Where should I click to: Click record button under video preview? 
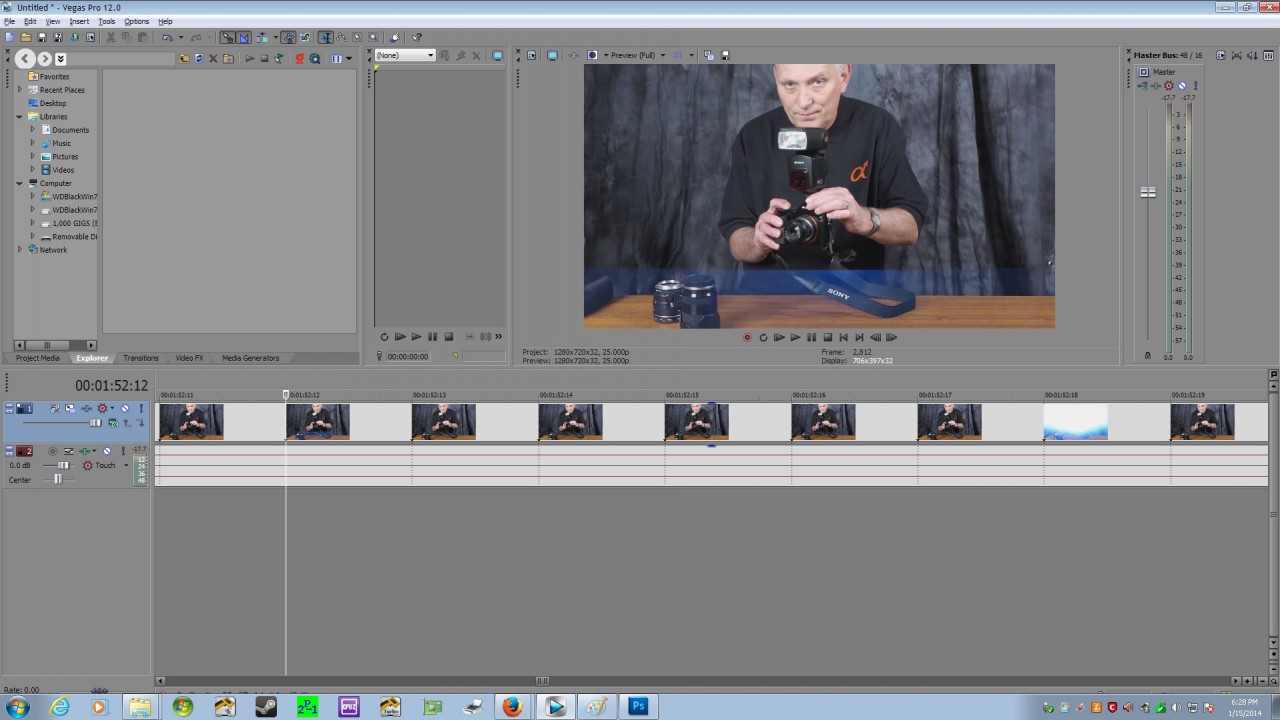click(x=747, y=337)
